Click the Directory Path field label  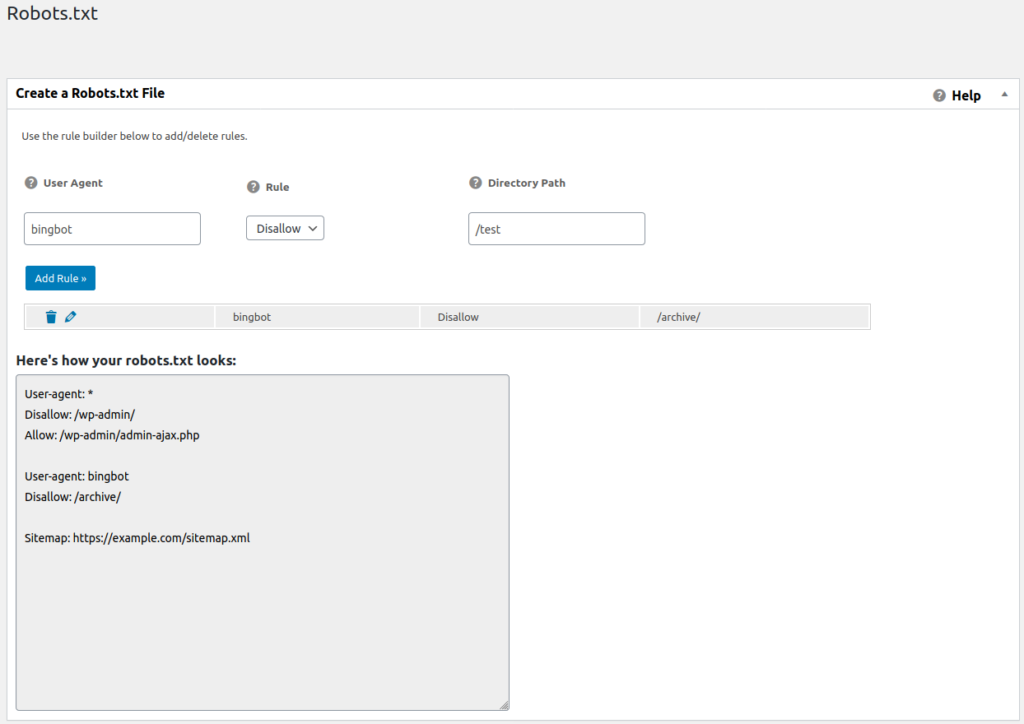click(526, 183)
